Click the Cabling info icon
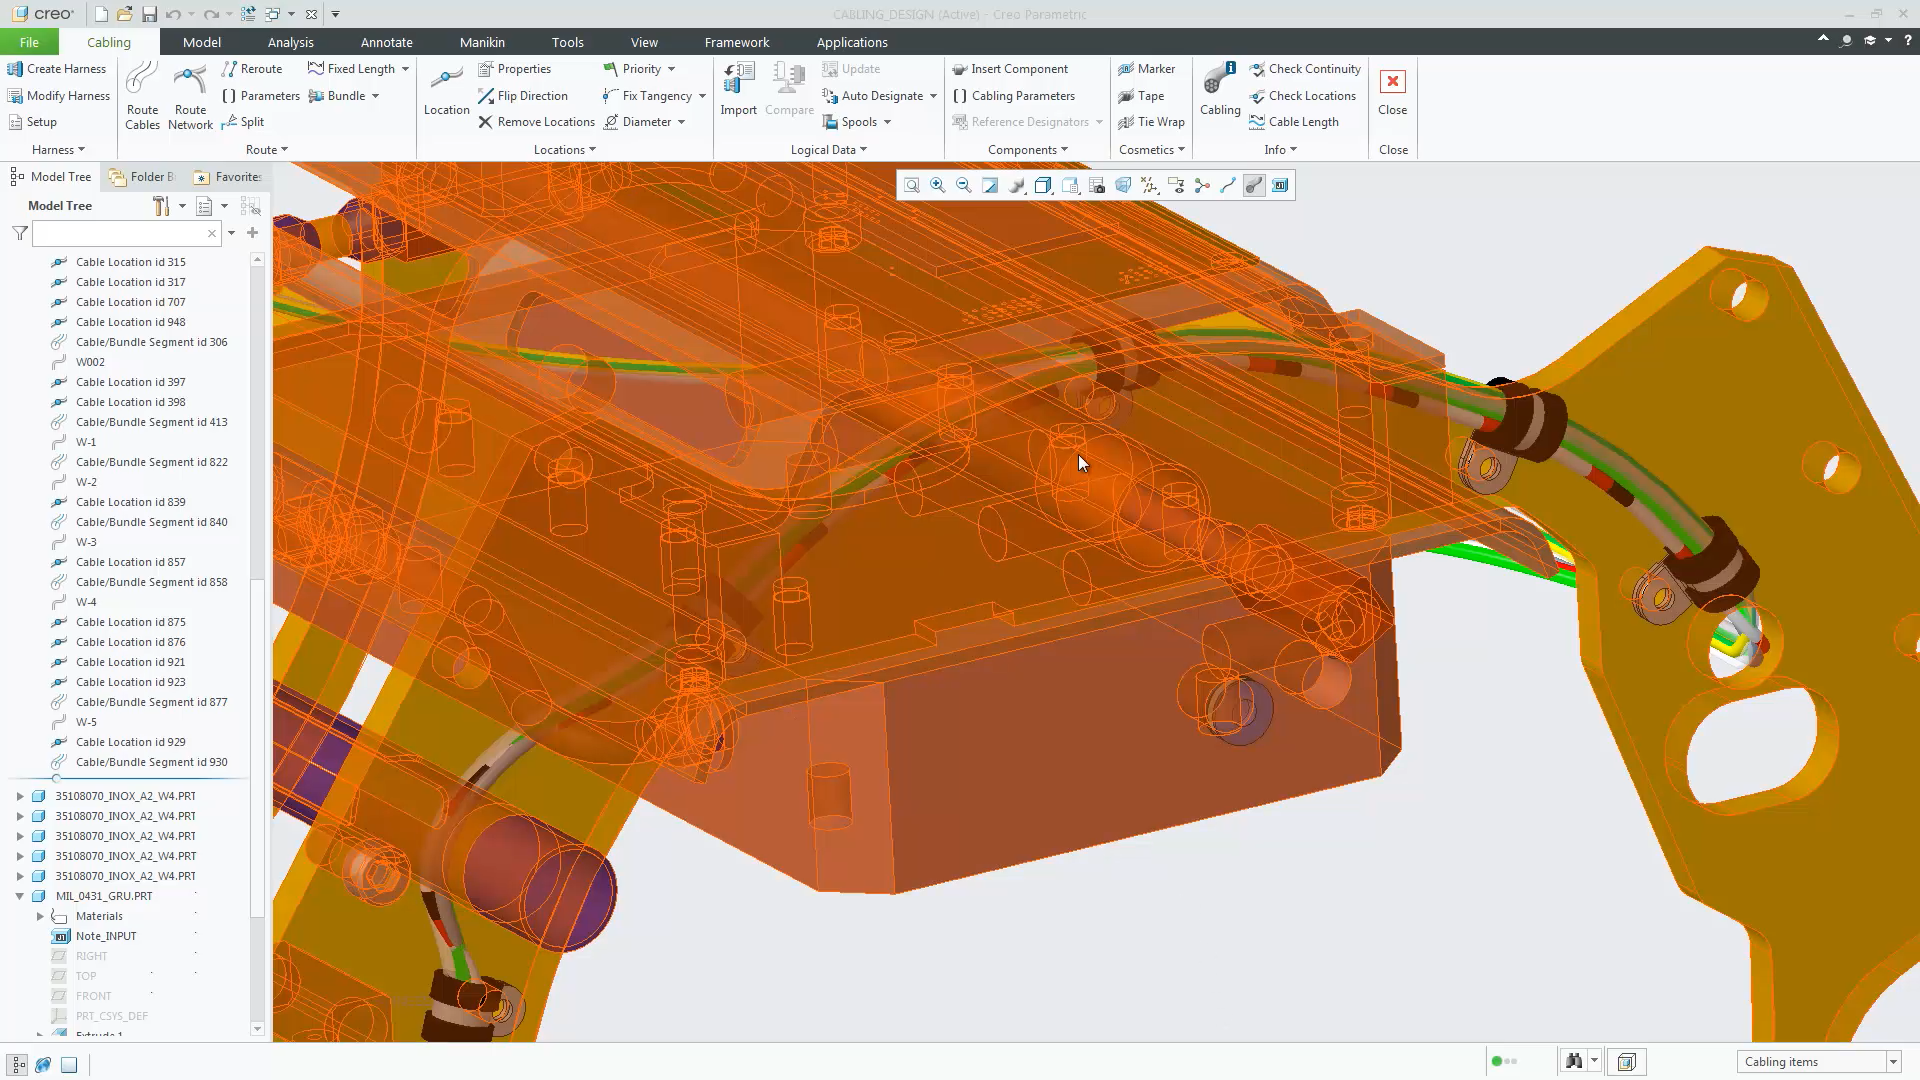Image resolution: width=1920 pixels, height=1080 pixels. 1220,90
